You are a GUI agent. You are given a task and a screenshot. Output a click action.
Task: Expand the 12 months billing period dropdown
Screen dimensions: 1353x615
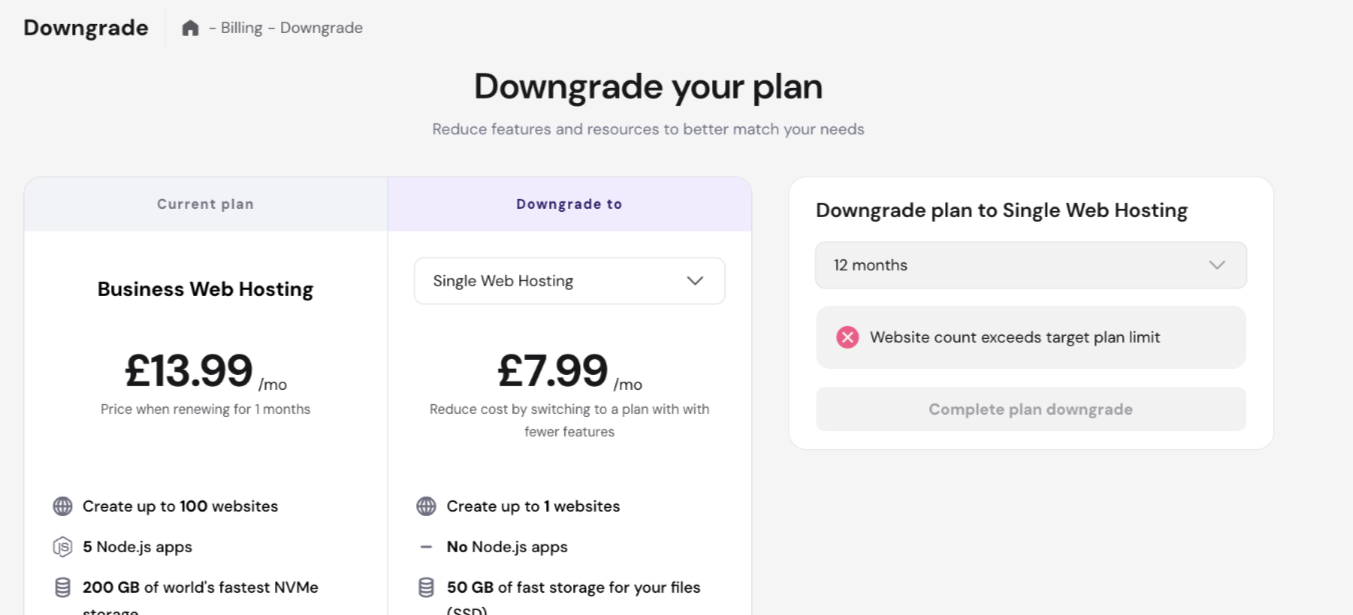pyautogui.click(x=1030, y=265)
